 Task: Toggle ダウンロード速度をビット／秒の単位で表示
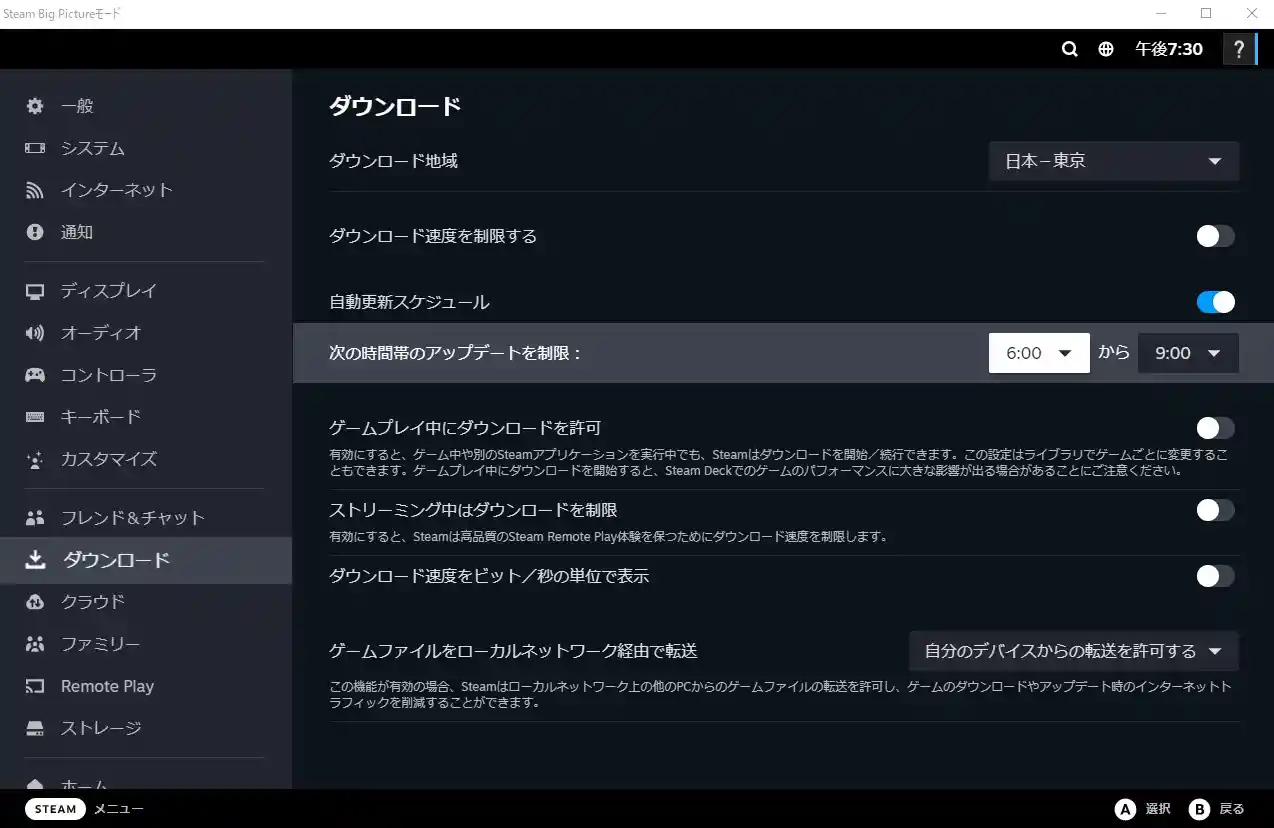(1215, 576)
